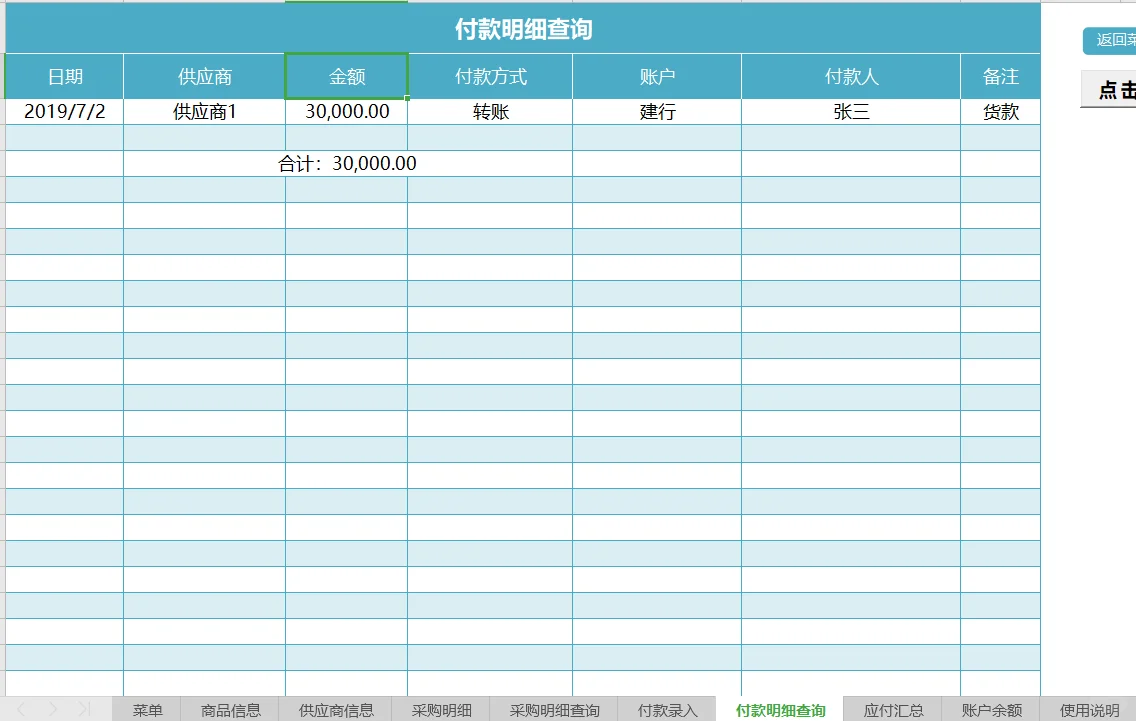Select the 日期 column header cell
The image size is (1136, 721).
pyautogui.click(x=63, y=76)
